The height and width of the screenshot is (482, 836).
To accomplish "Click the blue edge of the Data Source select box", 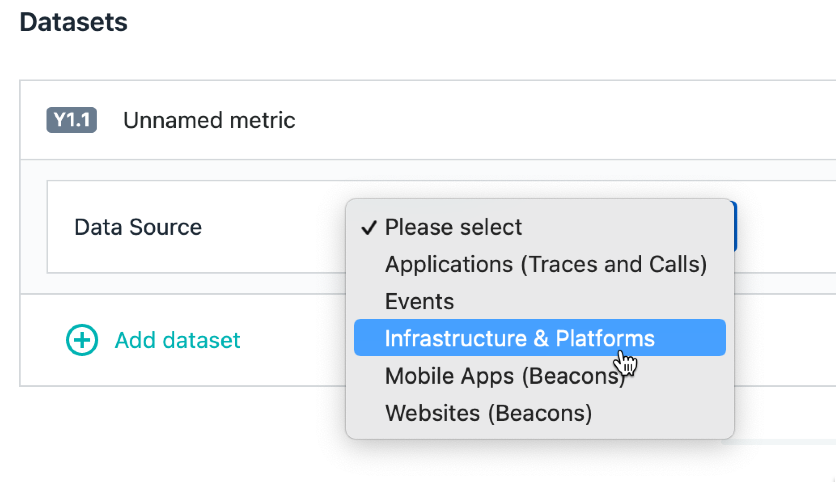I will click(x=735, y=227).
